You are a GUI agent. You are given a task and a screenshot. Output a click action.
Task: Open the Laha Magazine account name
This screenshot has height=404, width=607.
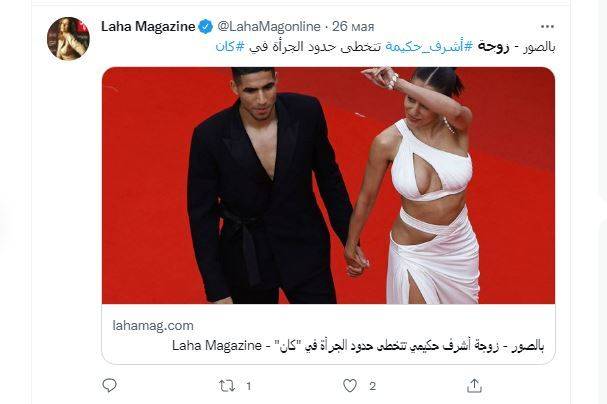click(x=148, y=27)
